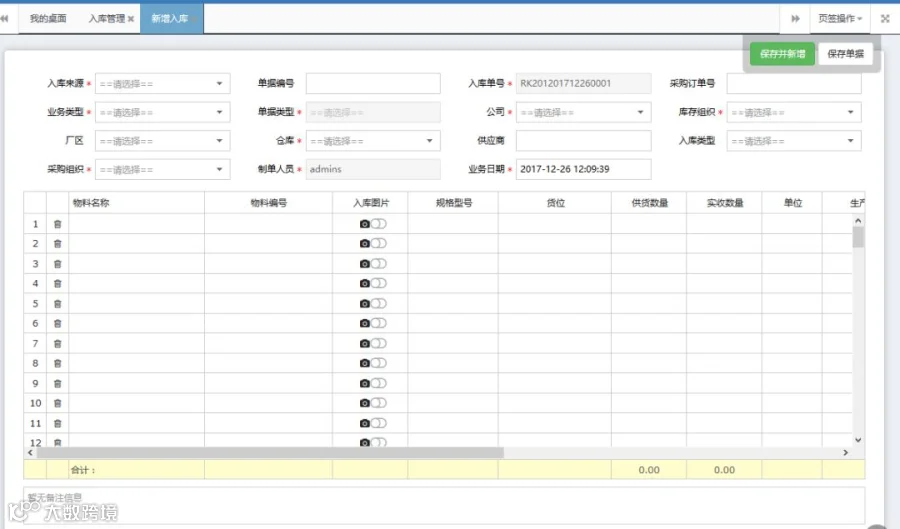This screenshot has height=529, width=900.
Task: Click the 采购订单号 input field
Action: tap(794, 84)
